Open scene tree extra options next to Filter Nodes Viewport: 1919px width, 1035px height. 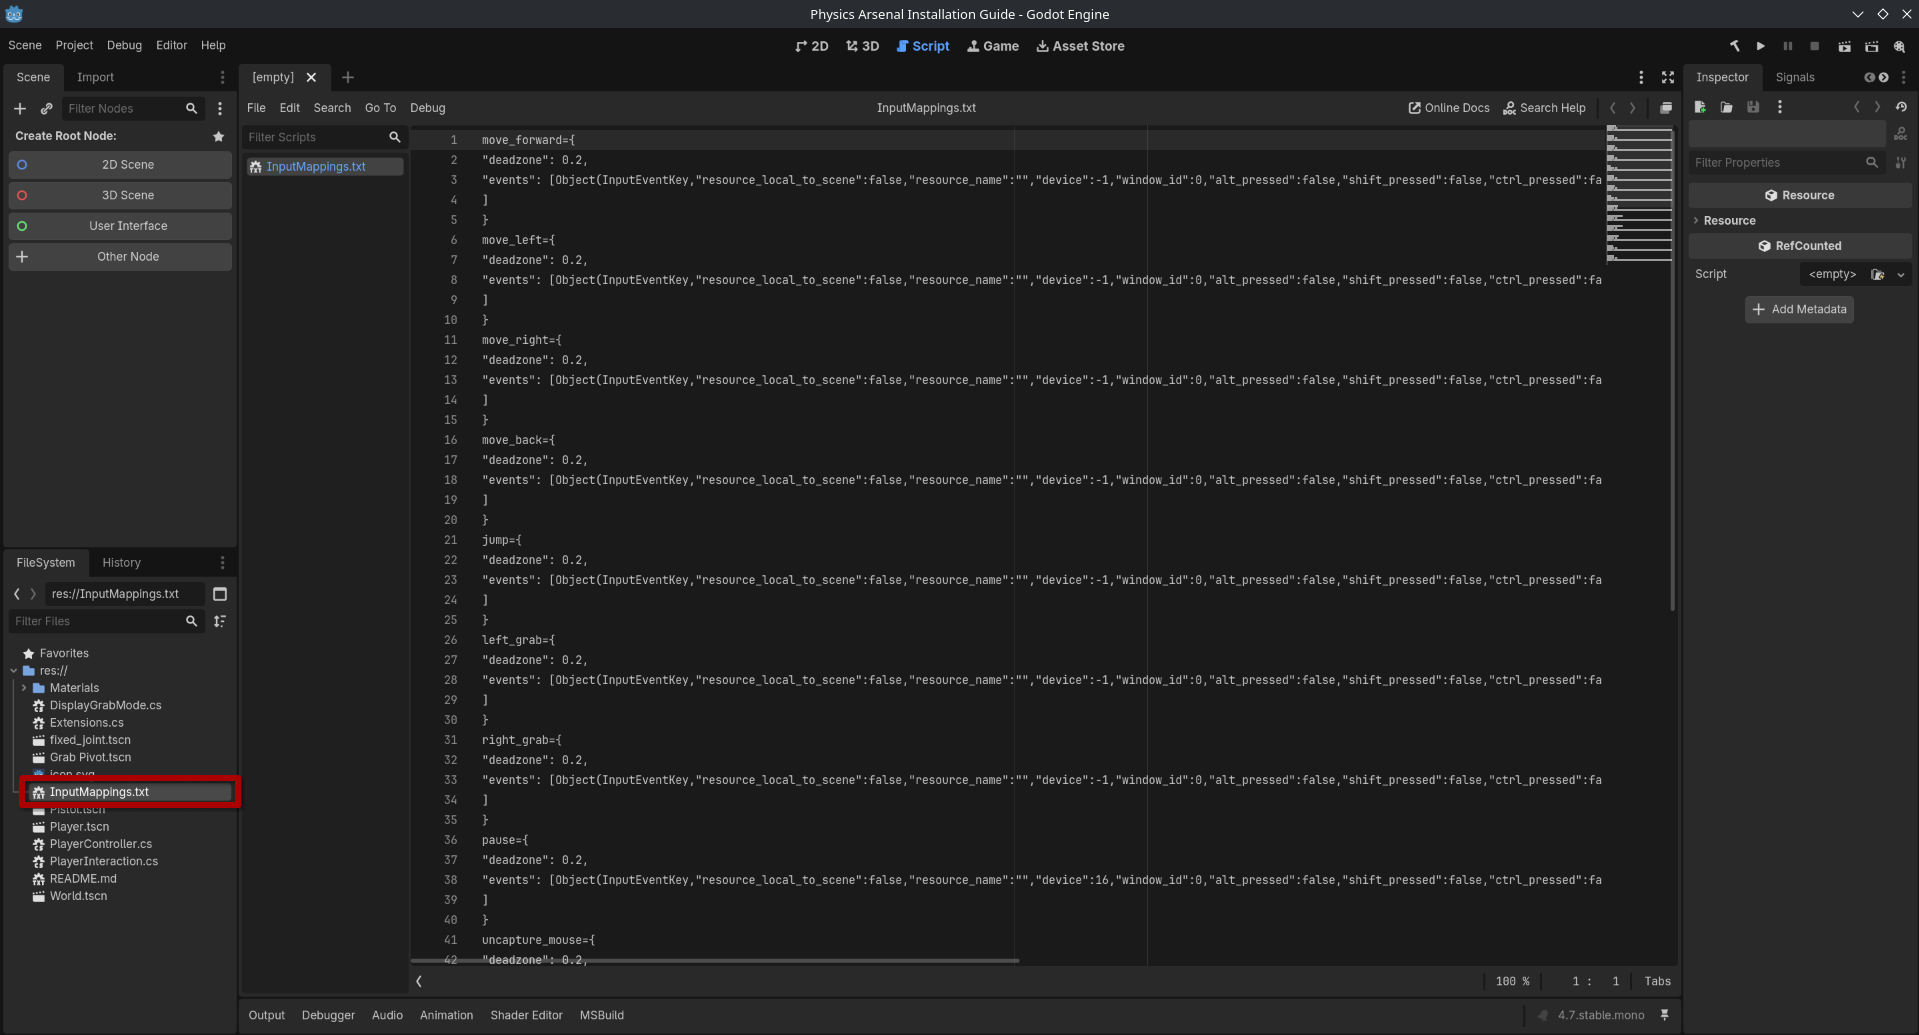coord(220,108)
